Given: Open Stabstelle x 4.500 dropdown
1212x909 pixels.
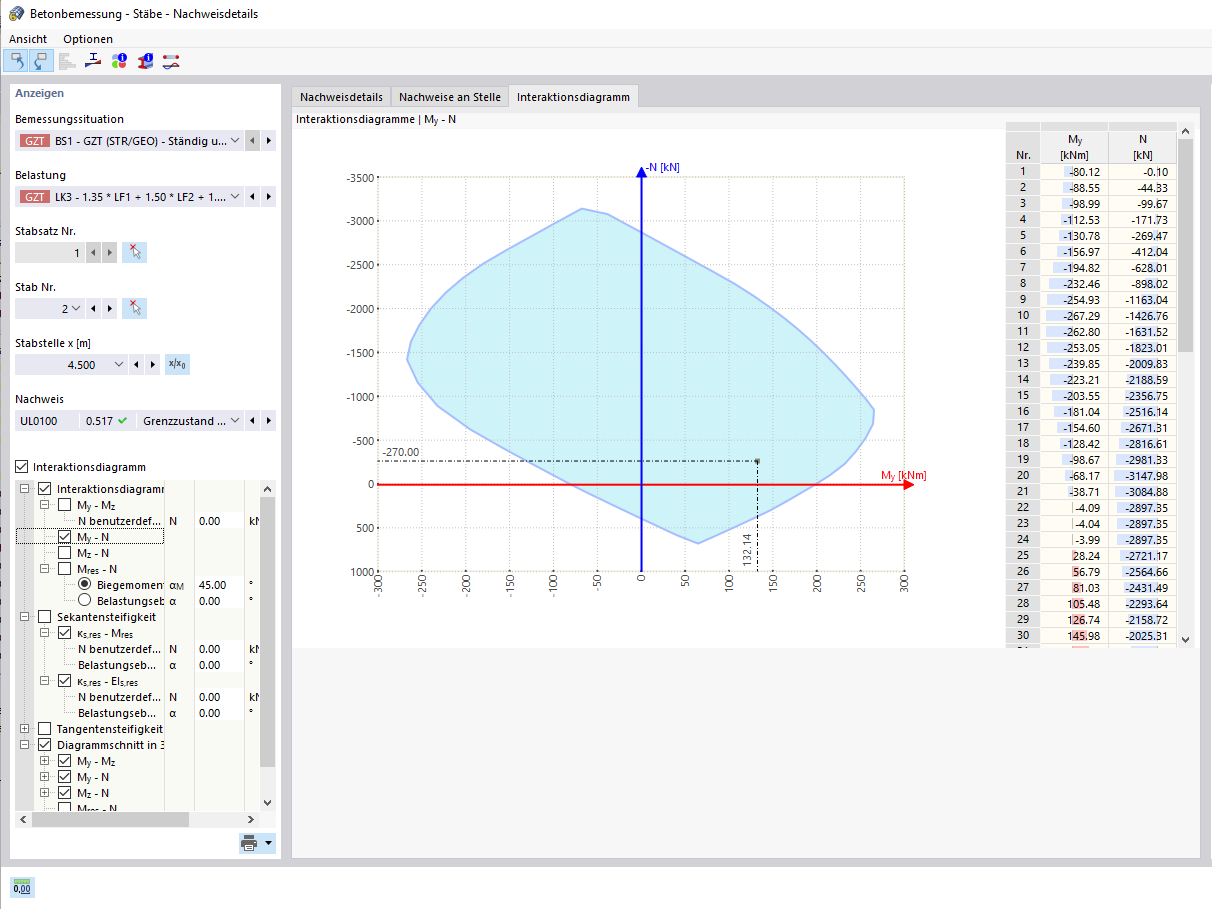Looking at the screenshot, I should [120, 364].
